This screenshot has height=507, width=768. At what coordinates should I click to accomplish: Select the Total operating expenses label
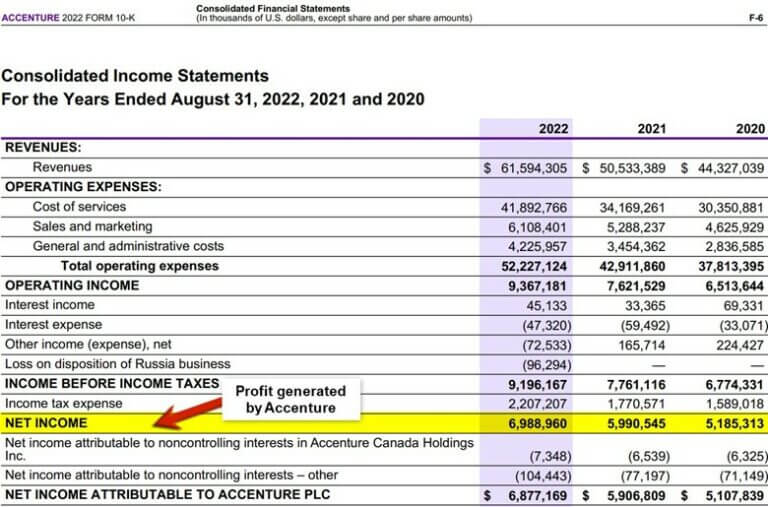click(x=140, y=266)
